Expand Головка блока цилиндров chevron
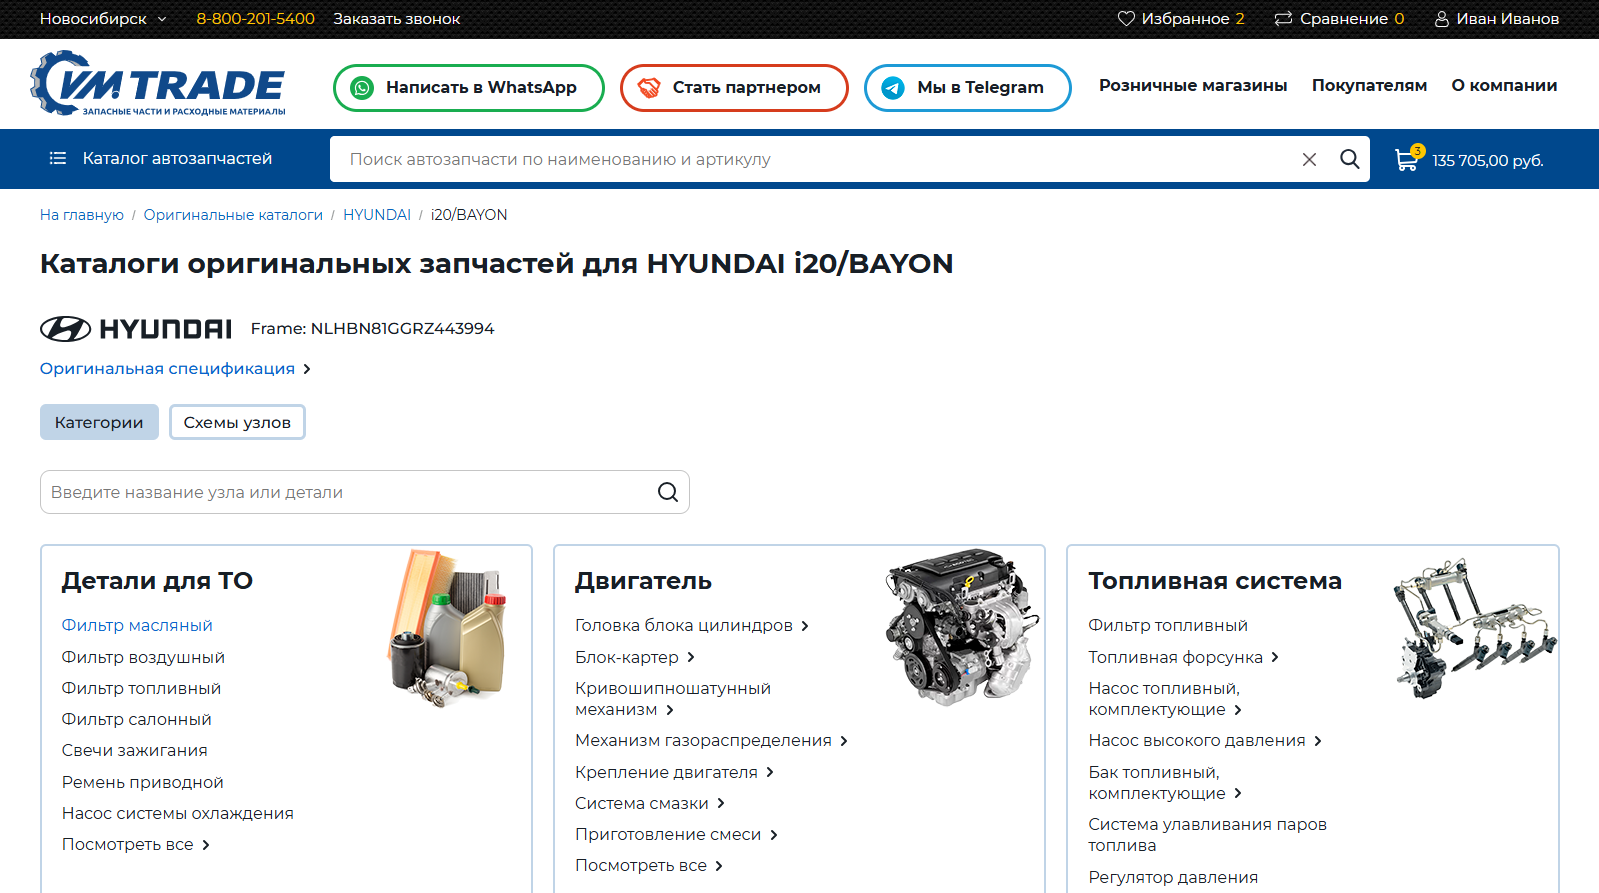 click(805, 626)
